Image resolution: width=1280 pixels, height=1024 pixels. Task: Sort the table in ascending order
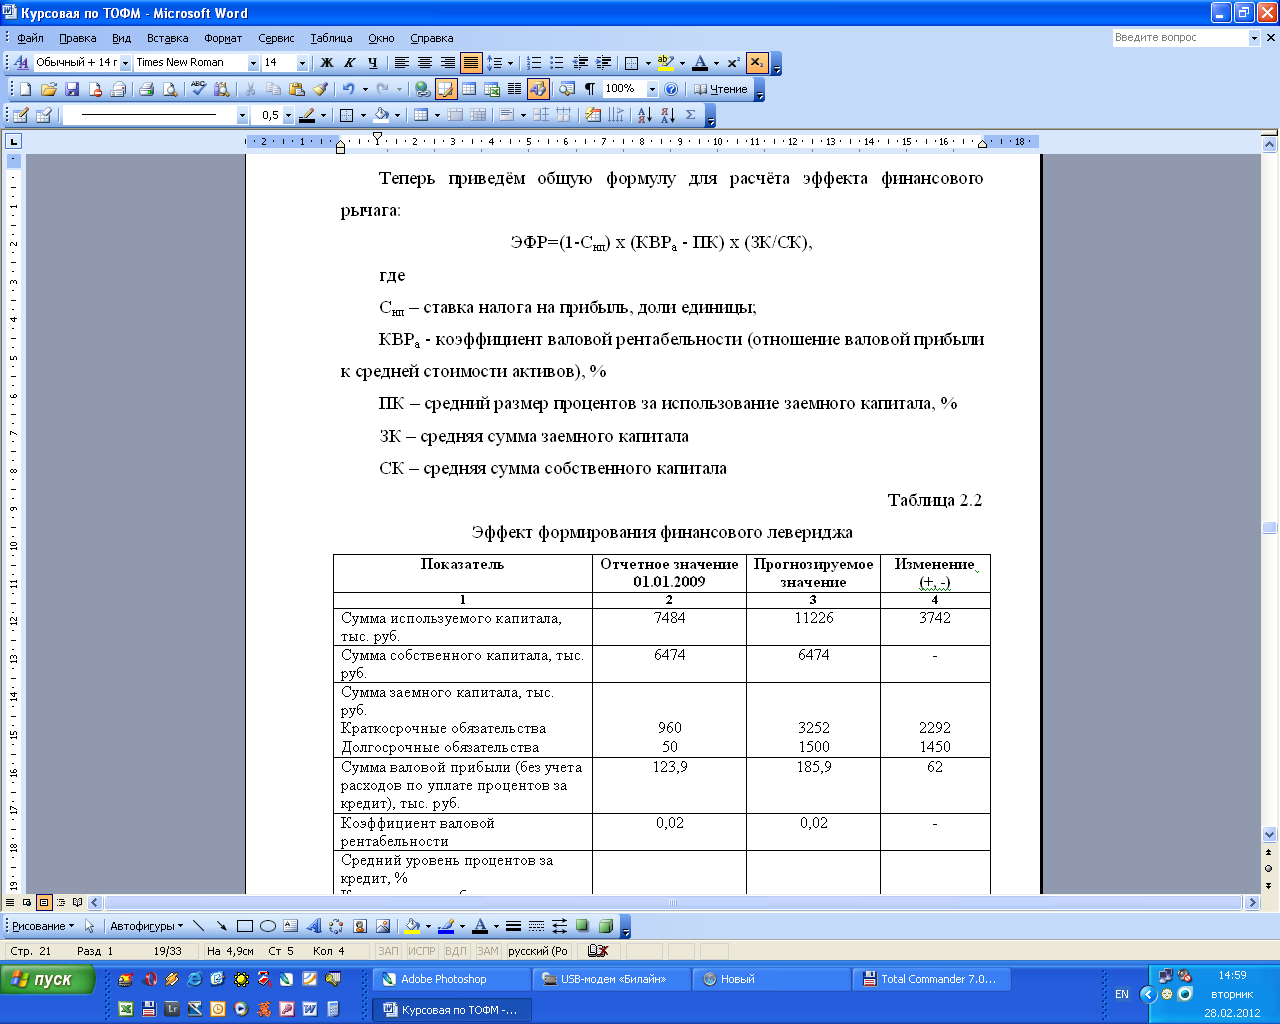coord(644,115)
